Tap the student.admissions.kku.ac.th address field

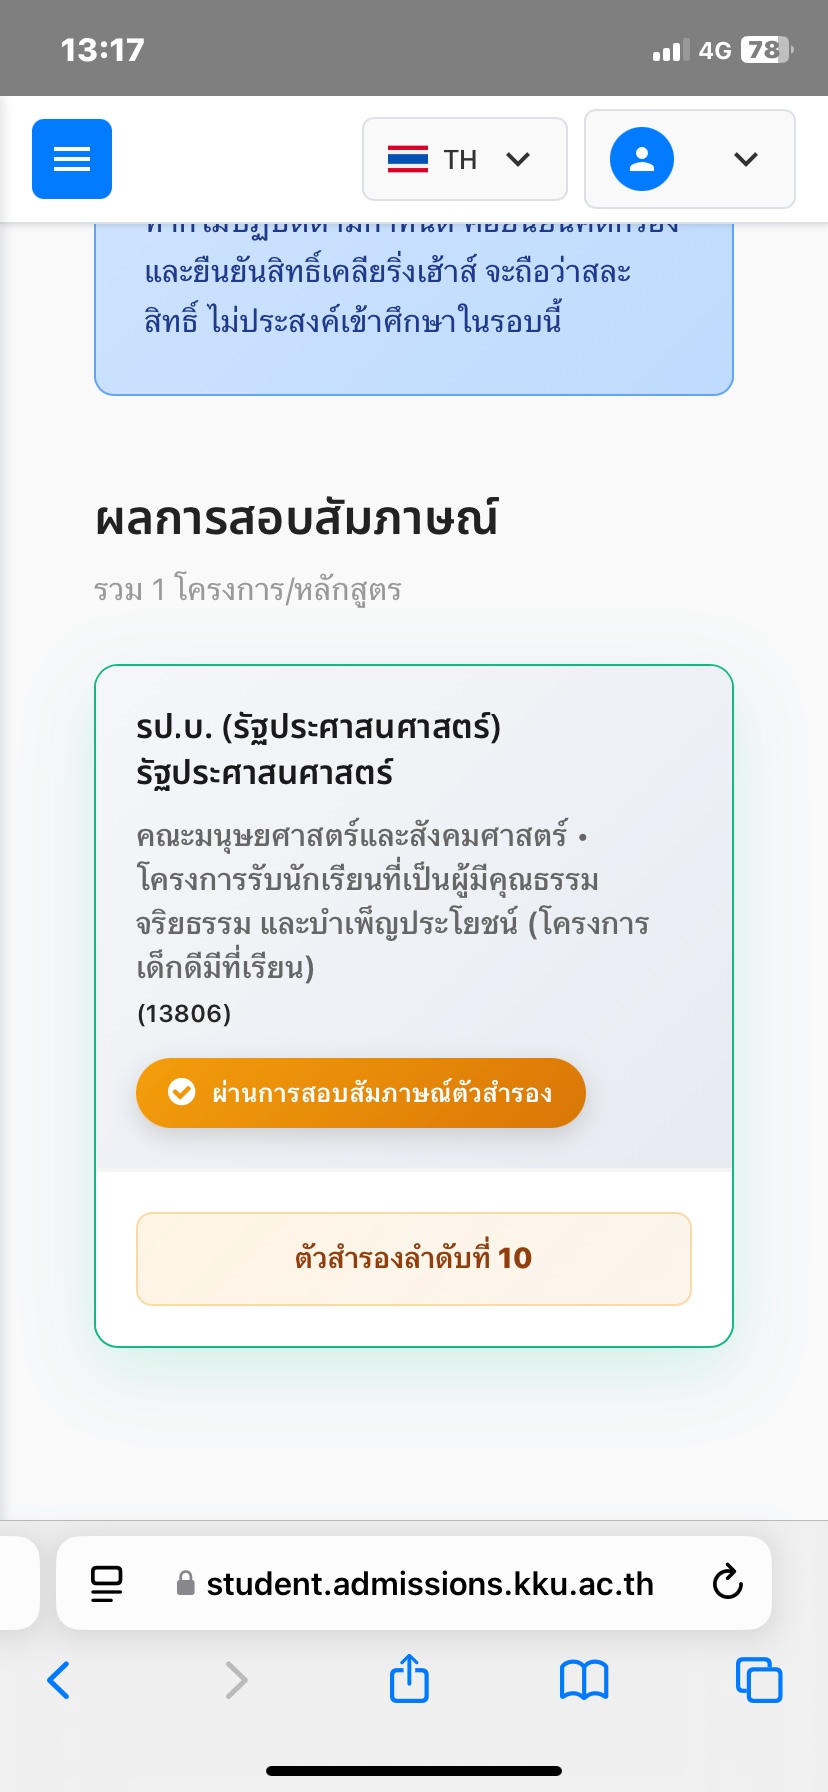[430, 1584]
